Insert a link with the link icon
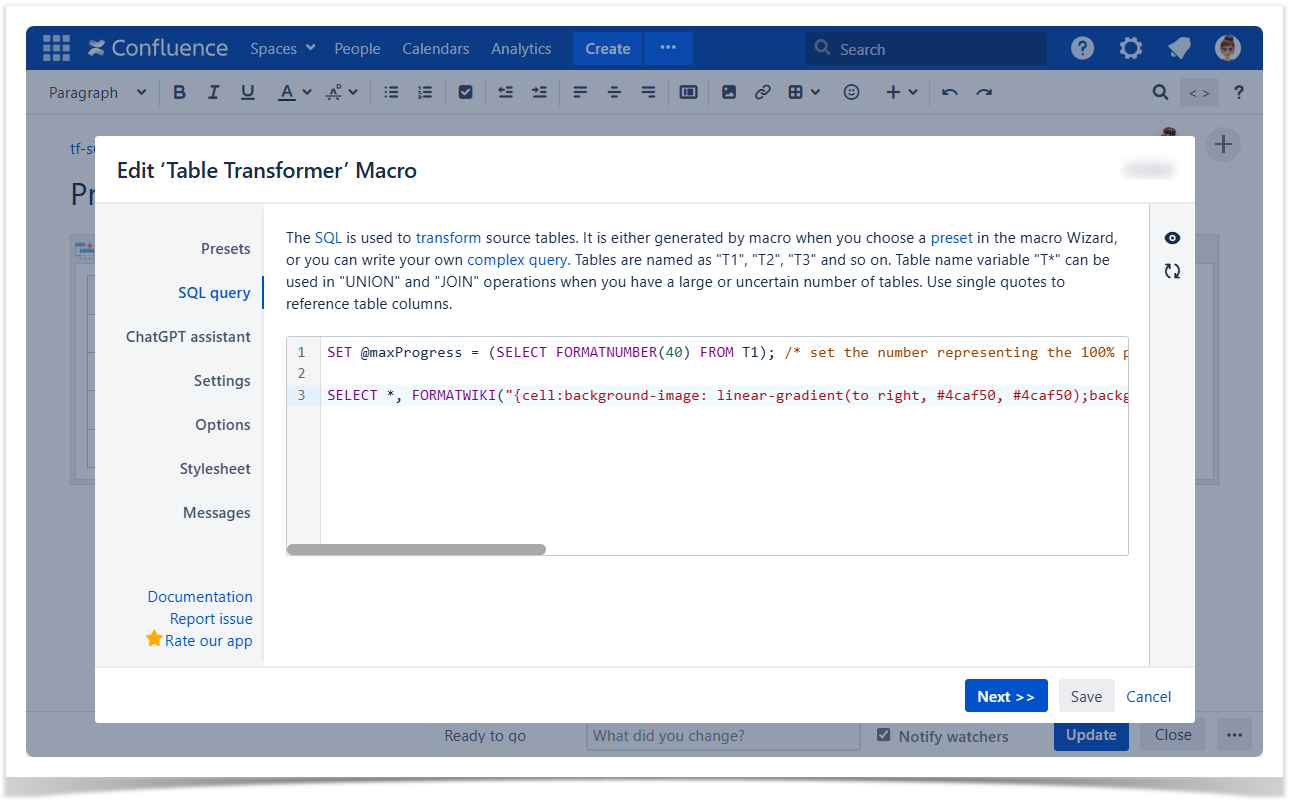 pos(762,92)
